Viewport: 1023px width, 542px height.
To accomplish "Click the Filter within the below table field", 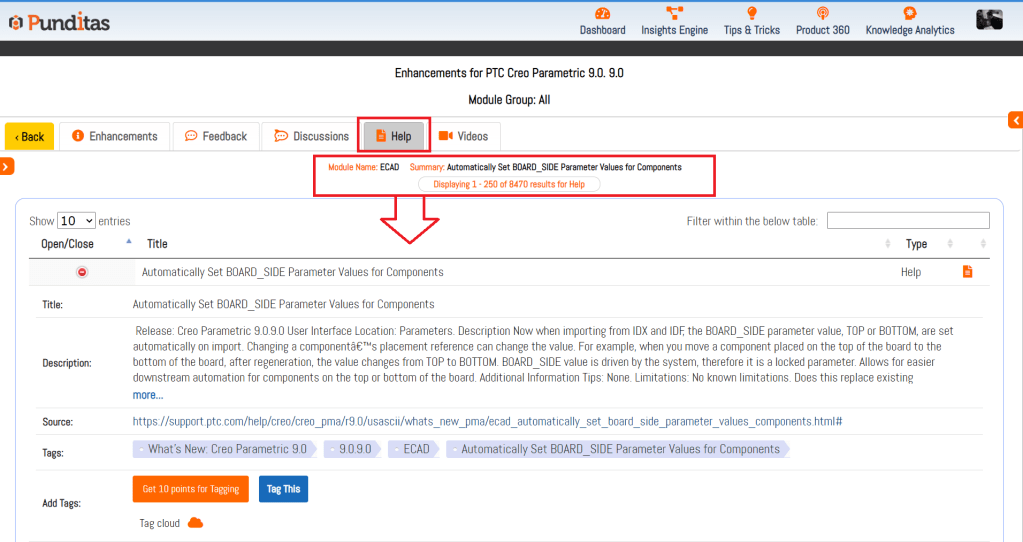I will [907, 221].
